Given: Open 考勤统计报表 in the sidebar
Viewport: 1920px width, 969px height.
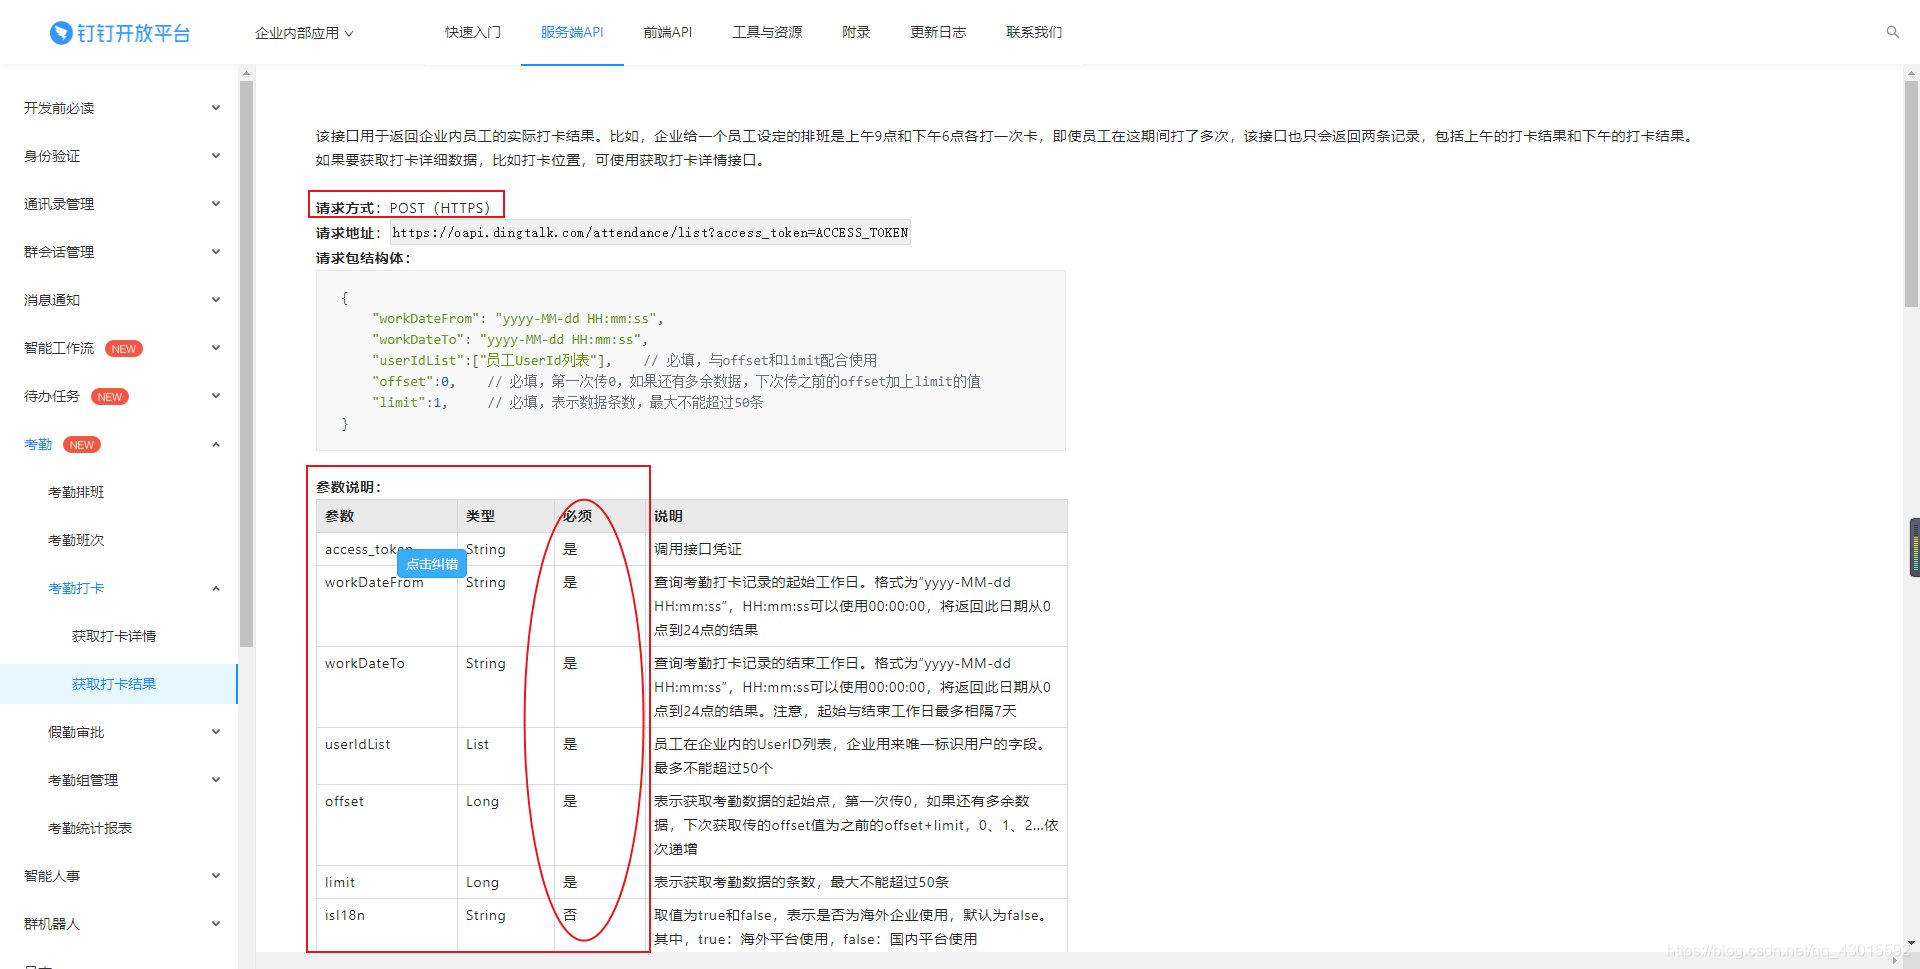Looking at the screenshot, I should (90, 828).
